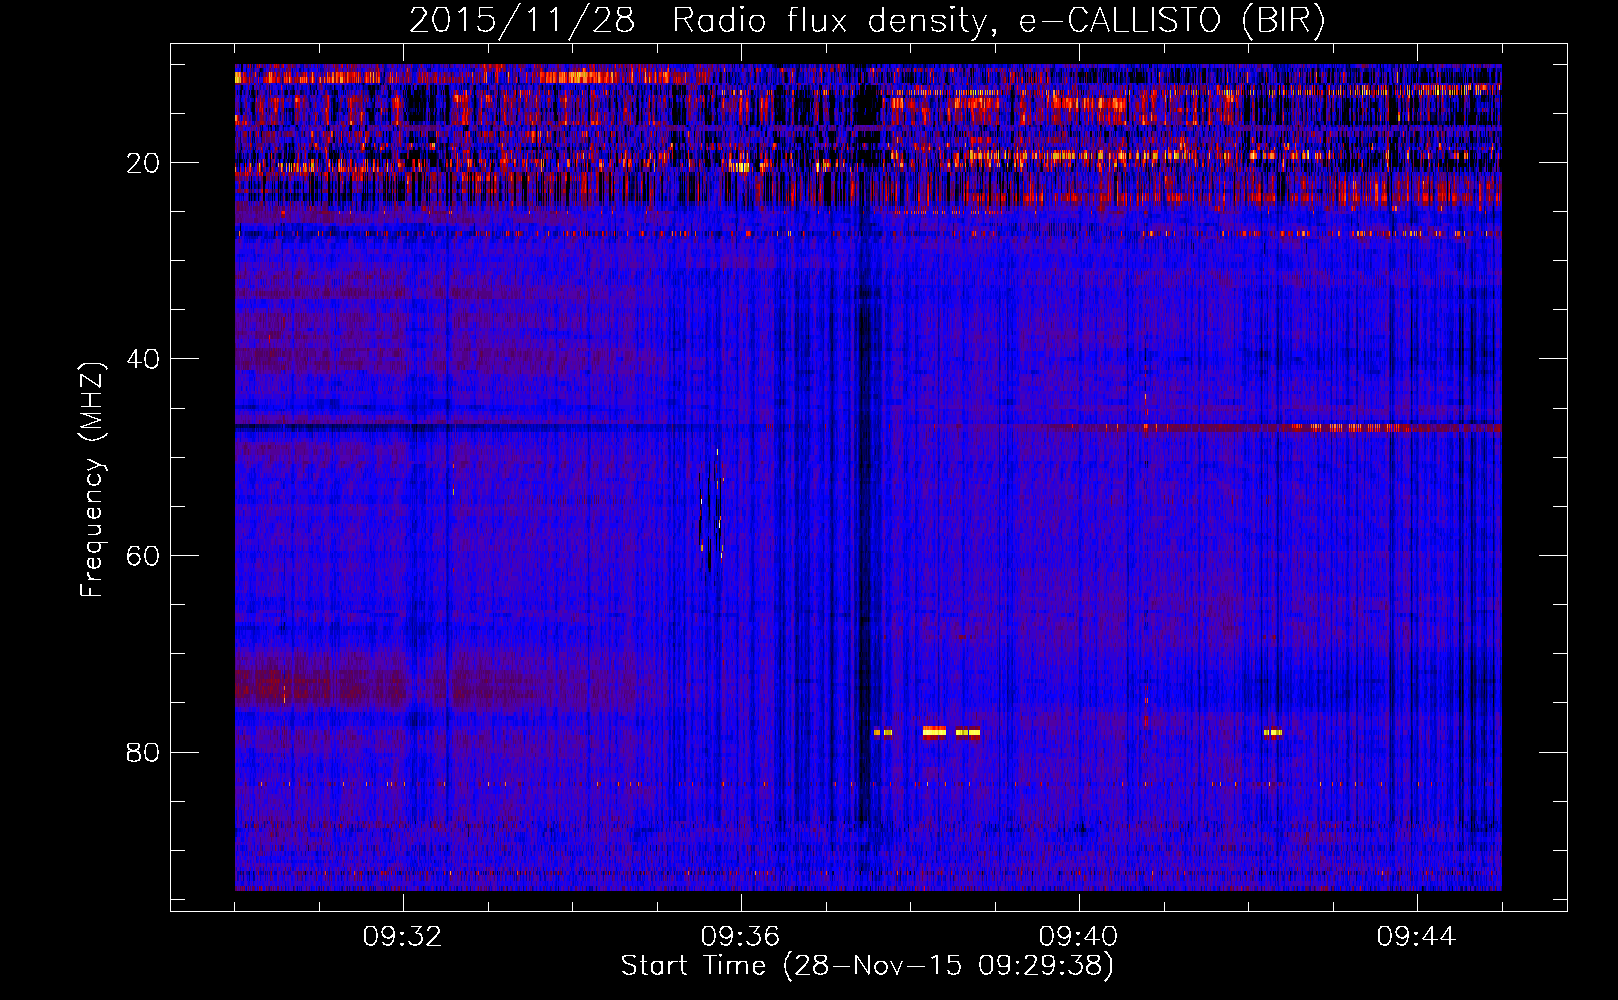1618x1000 pixels.
Task: Click the brightest yellow burst near 78 MHz
Action: tap(934, 731)
